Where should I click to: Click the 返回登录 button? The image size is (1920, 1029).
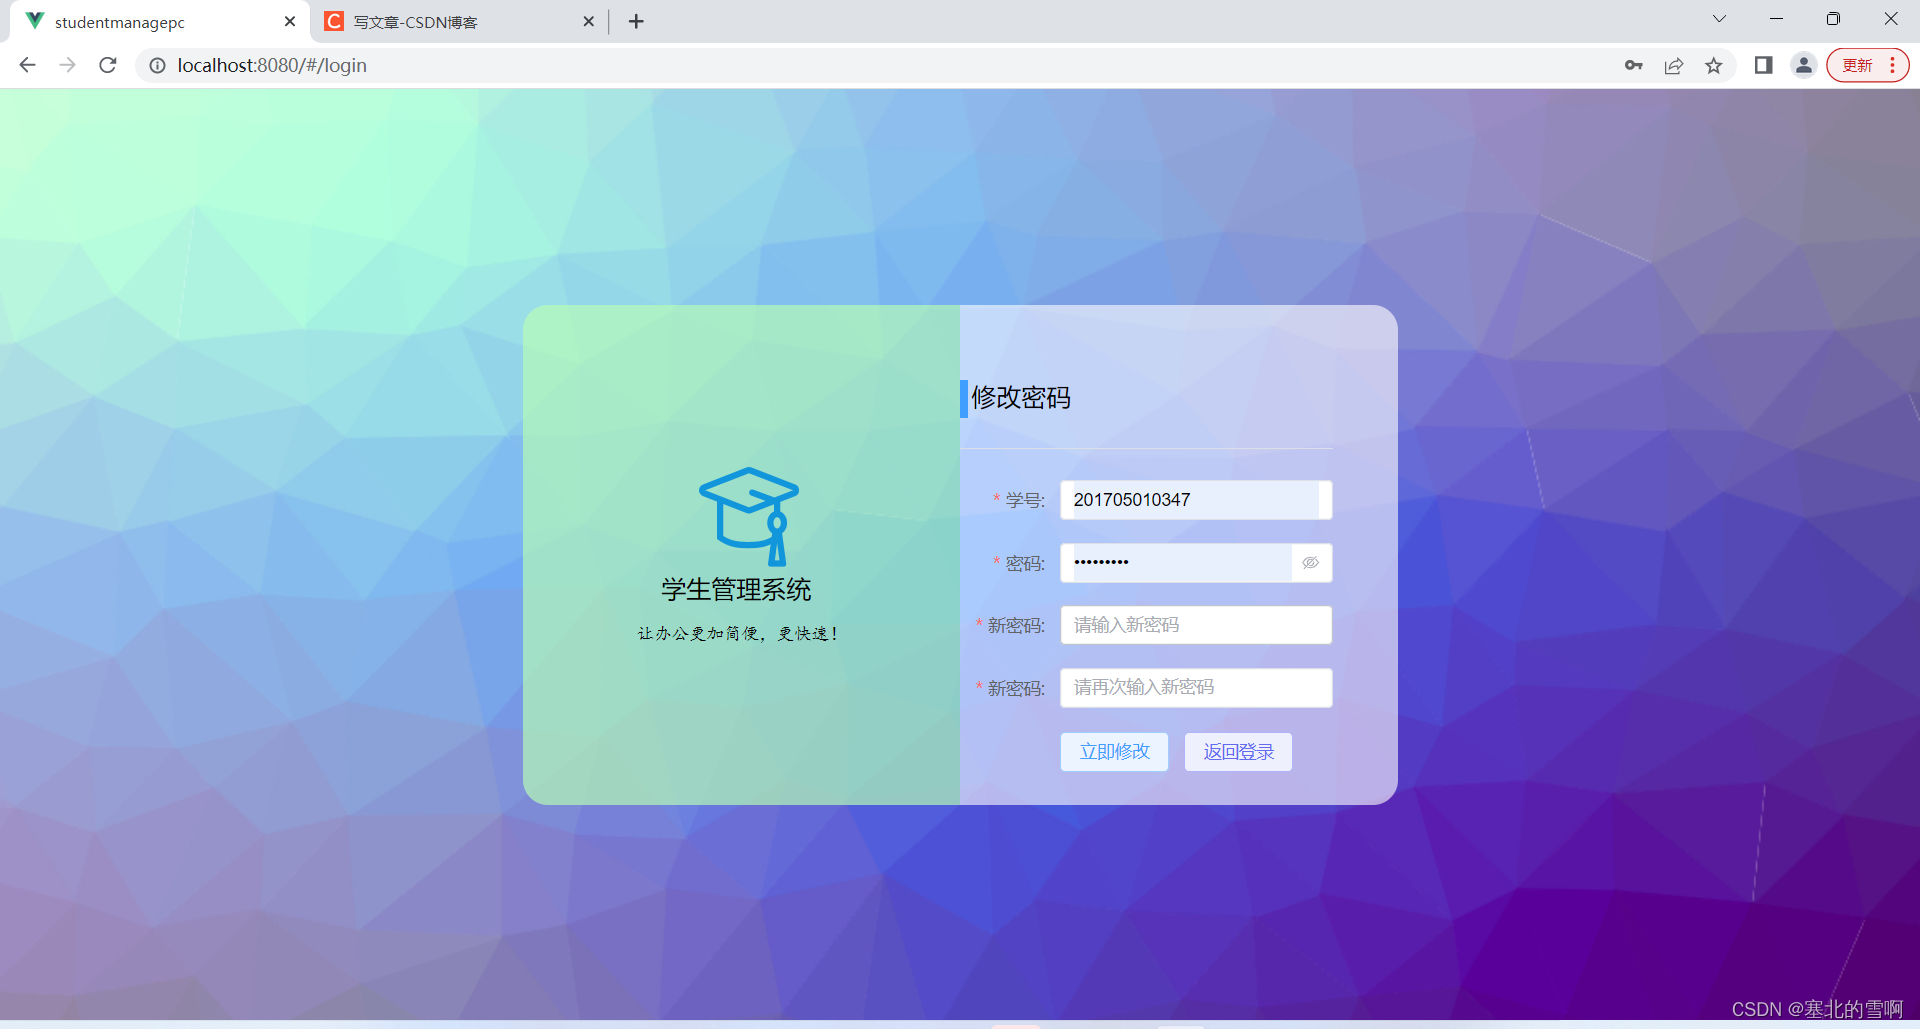(1237, 751)
